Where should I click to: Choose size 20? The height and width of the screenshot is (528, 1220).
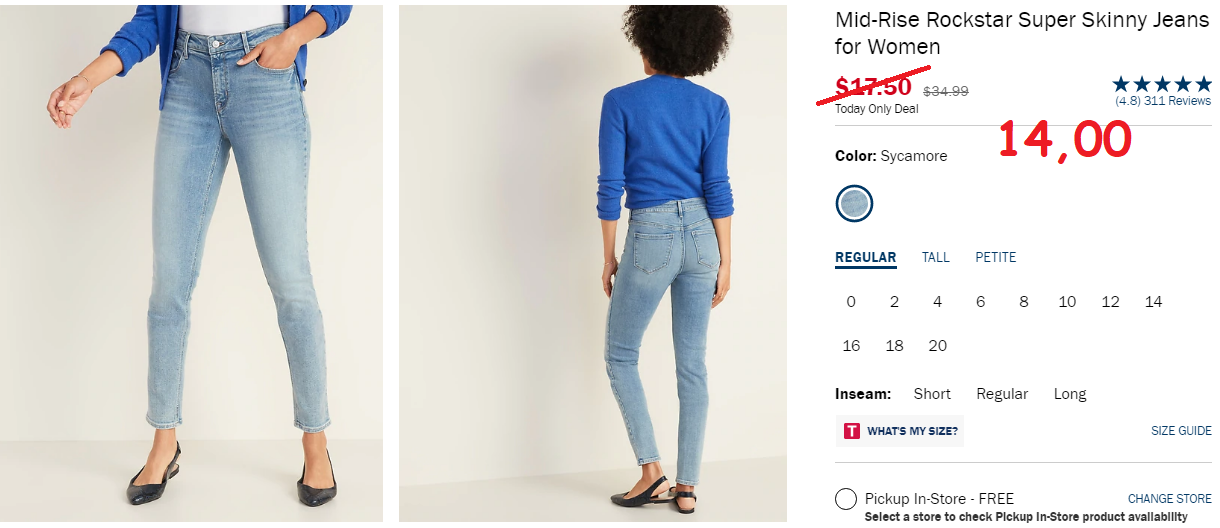(938, 346)
